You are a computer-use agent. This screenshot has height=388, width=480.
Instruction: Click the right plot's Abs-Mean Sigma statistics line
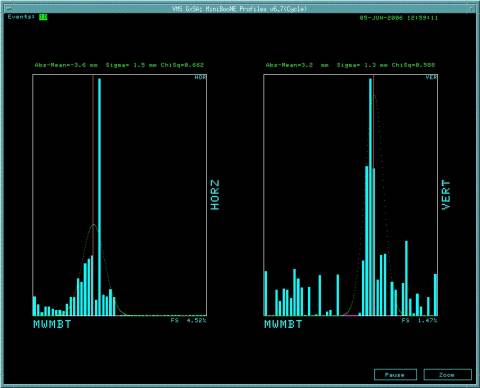(350, 65)
